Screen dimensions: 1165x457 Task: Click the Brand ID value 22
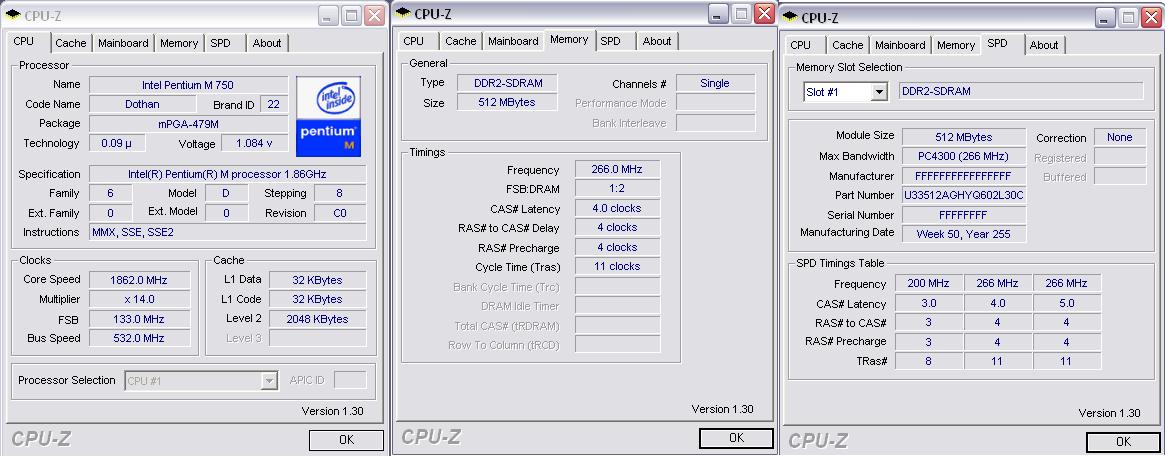coord(274,104)
